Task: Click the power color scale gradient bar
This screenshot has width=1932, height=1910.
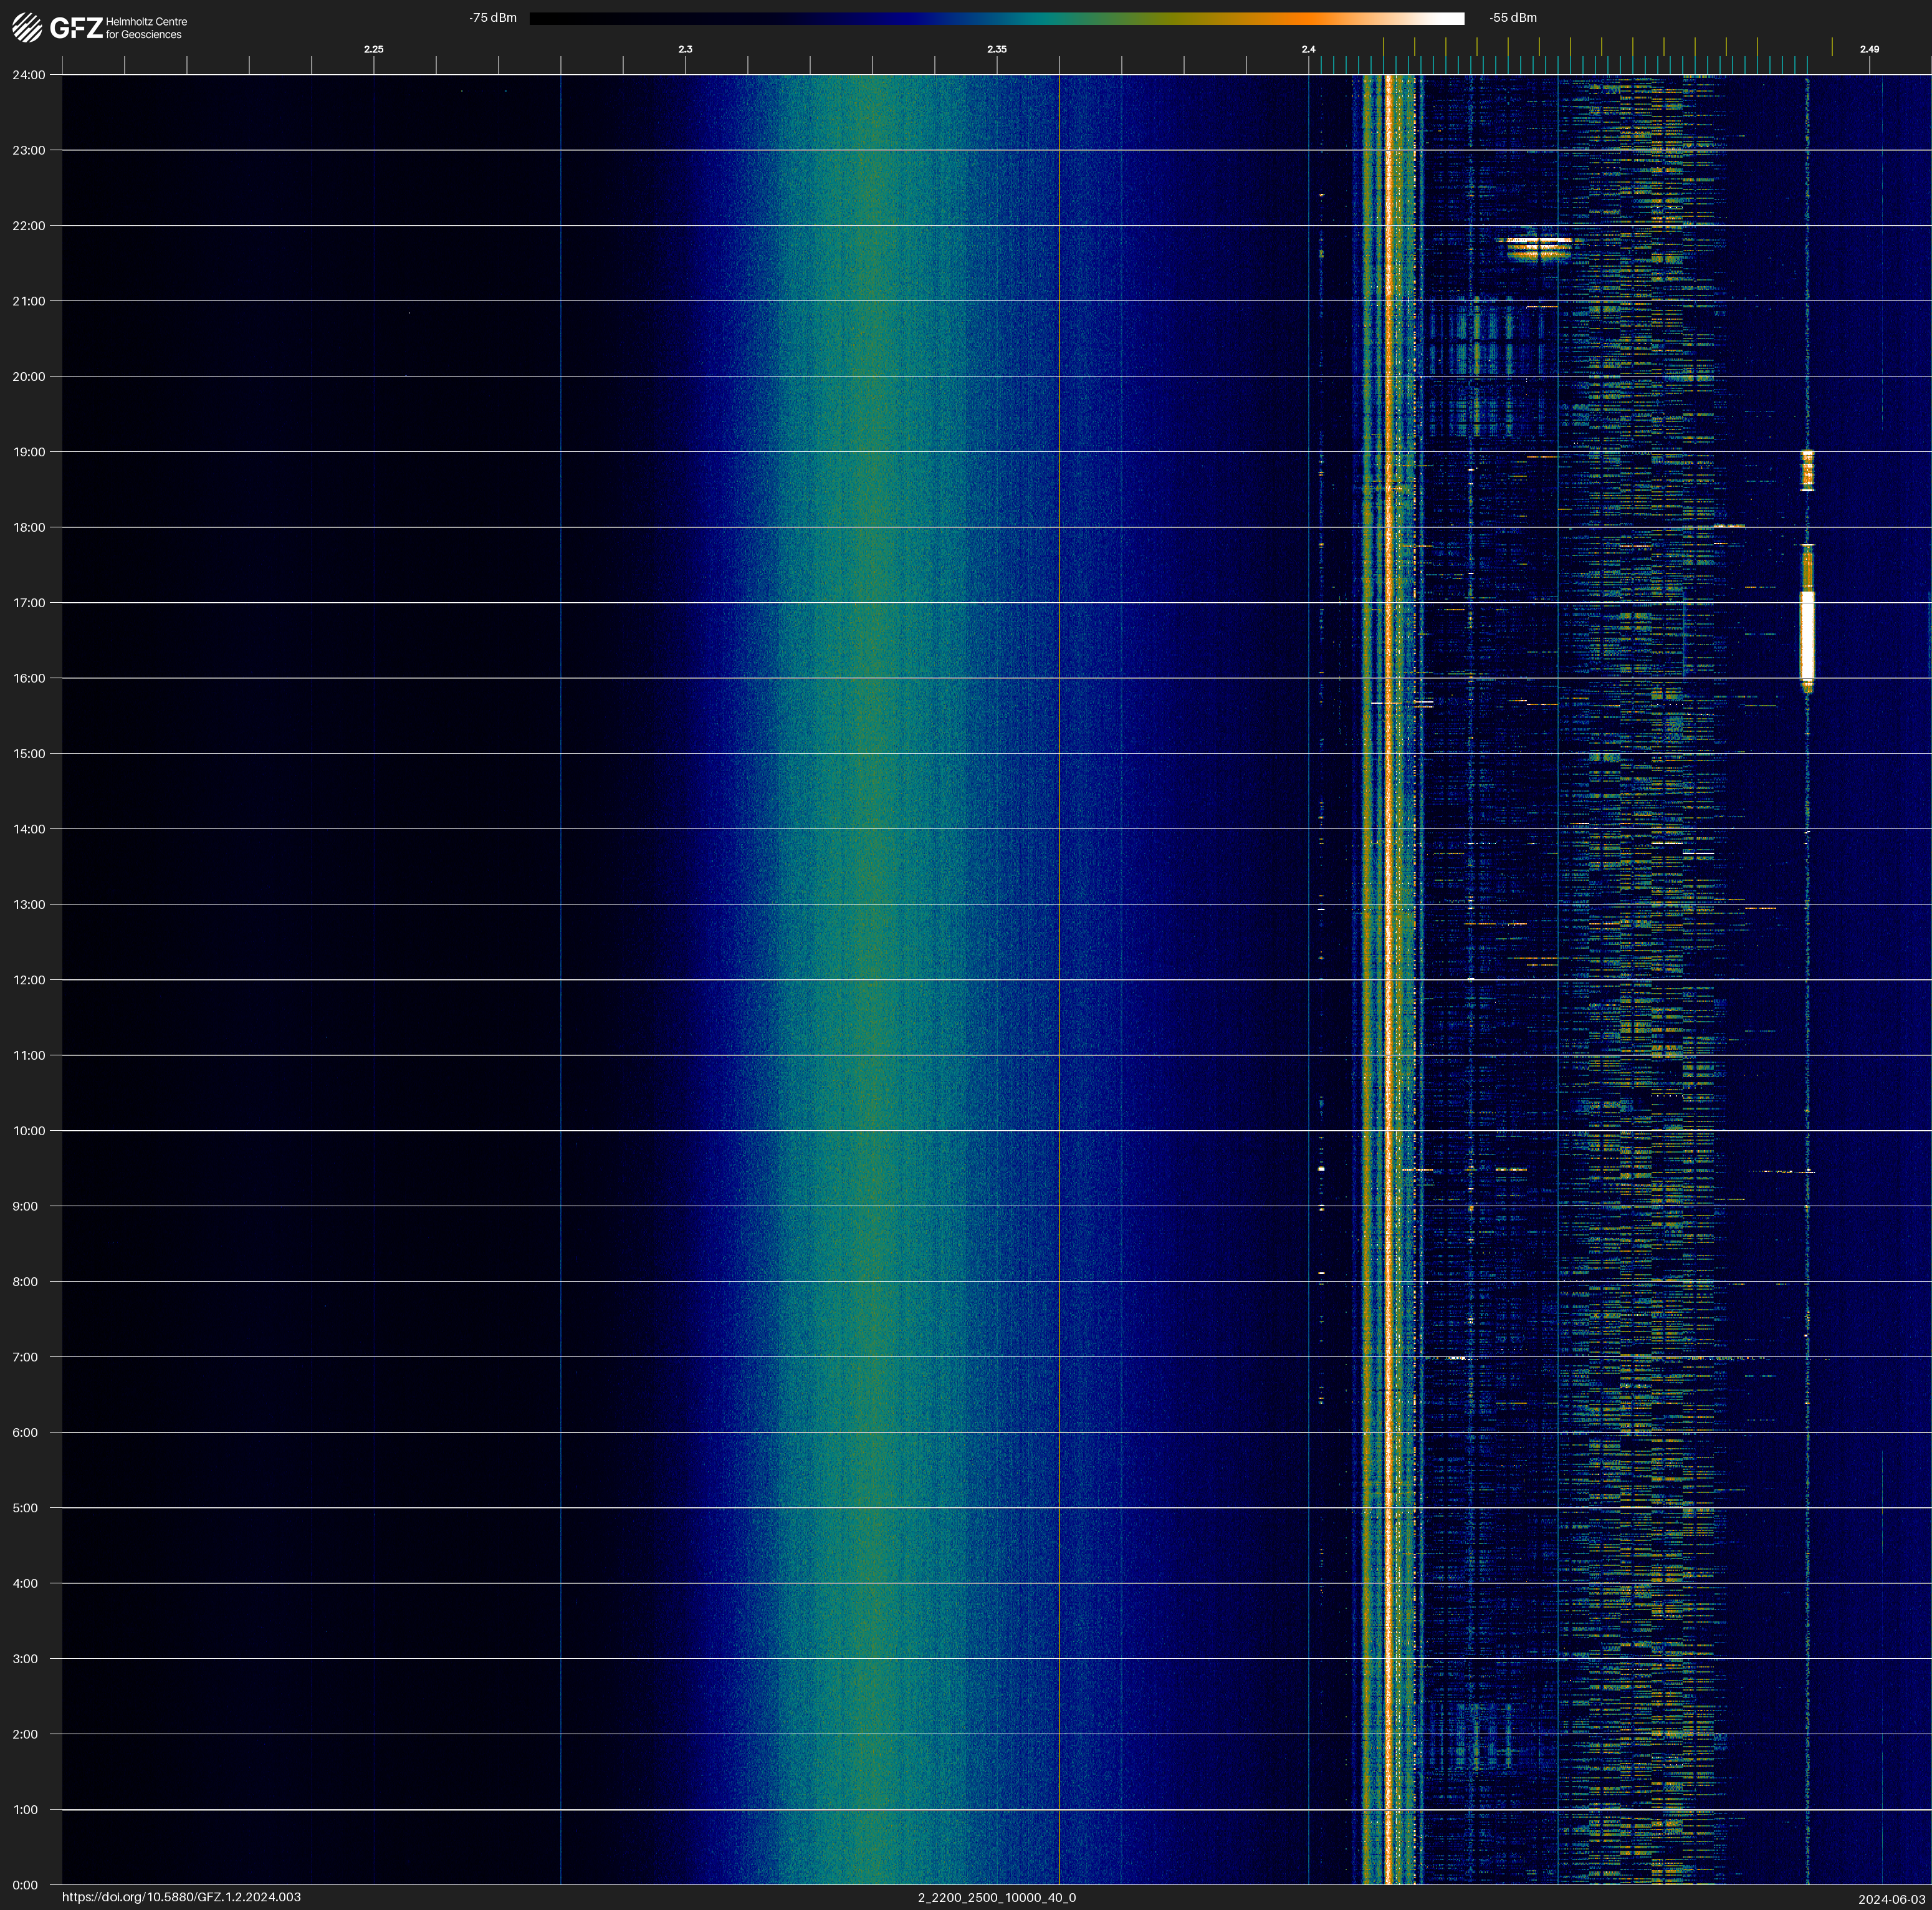Action: [x=996, y=18]
